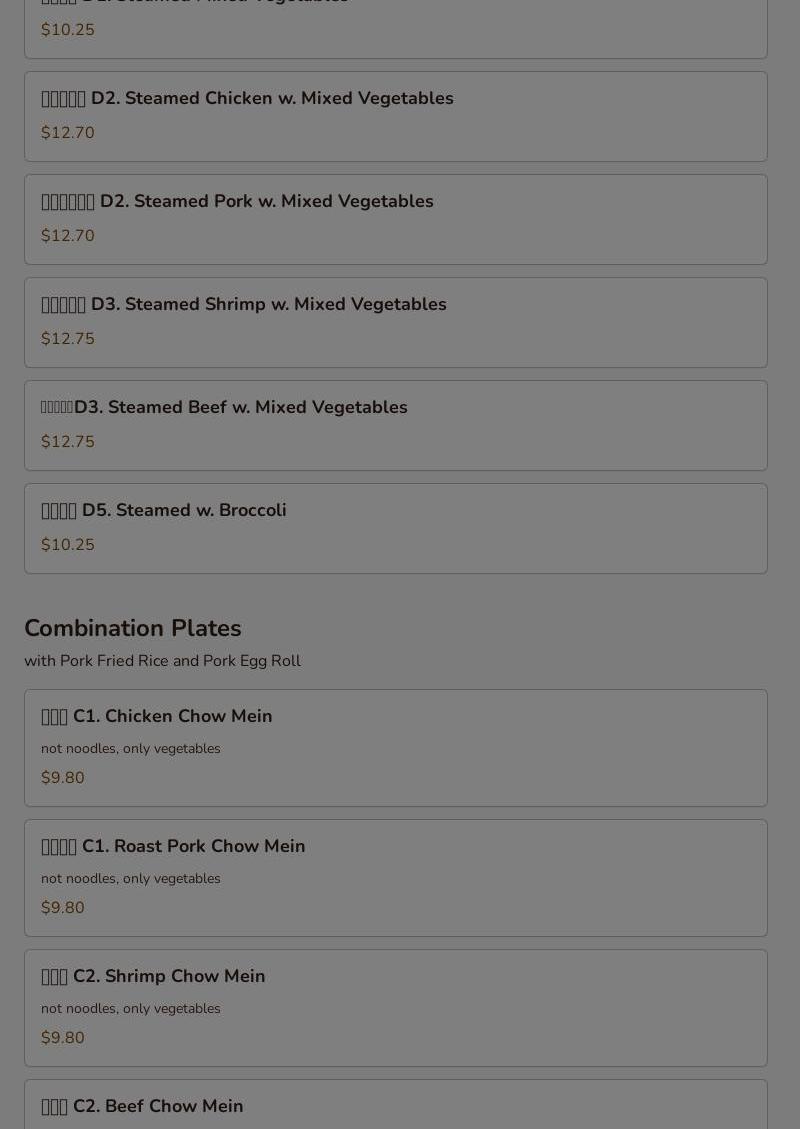The height and width of the screenshot is (1129, 800).
Task: Click the Combination Plates section heading
Action: 133,628
